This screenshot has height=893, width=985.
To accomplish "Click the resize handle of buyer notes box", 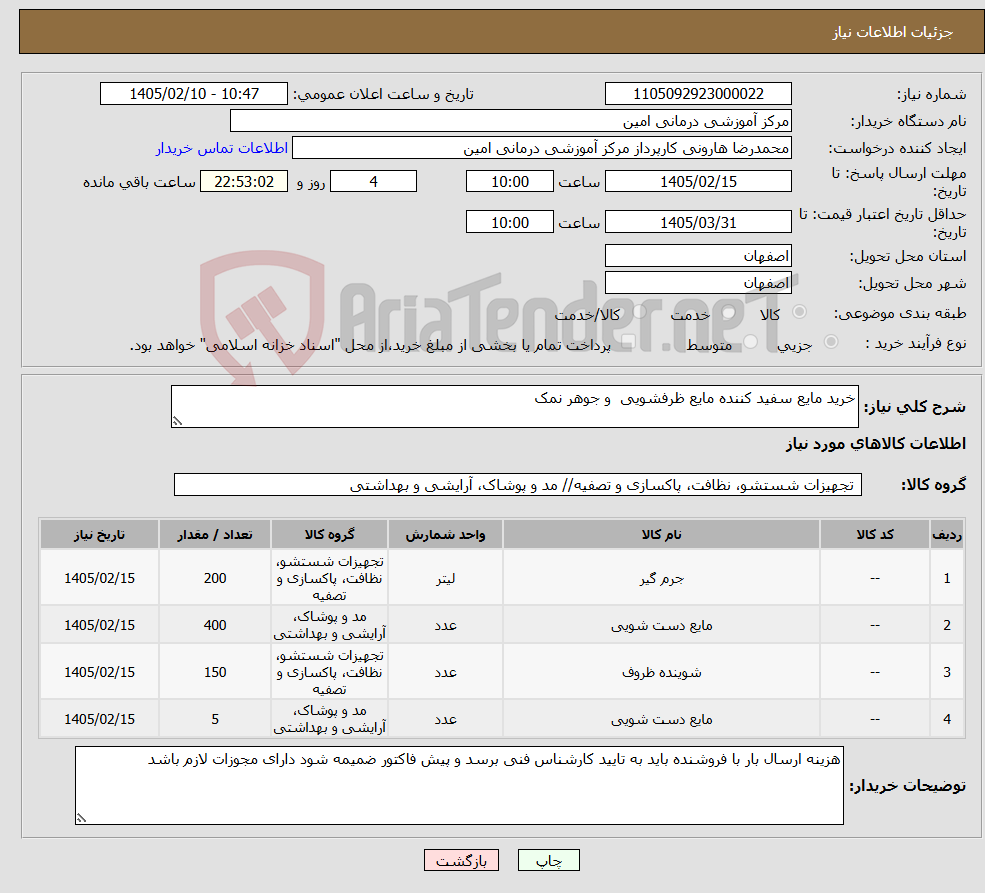I will [x=81, y=818].
